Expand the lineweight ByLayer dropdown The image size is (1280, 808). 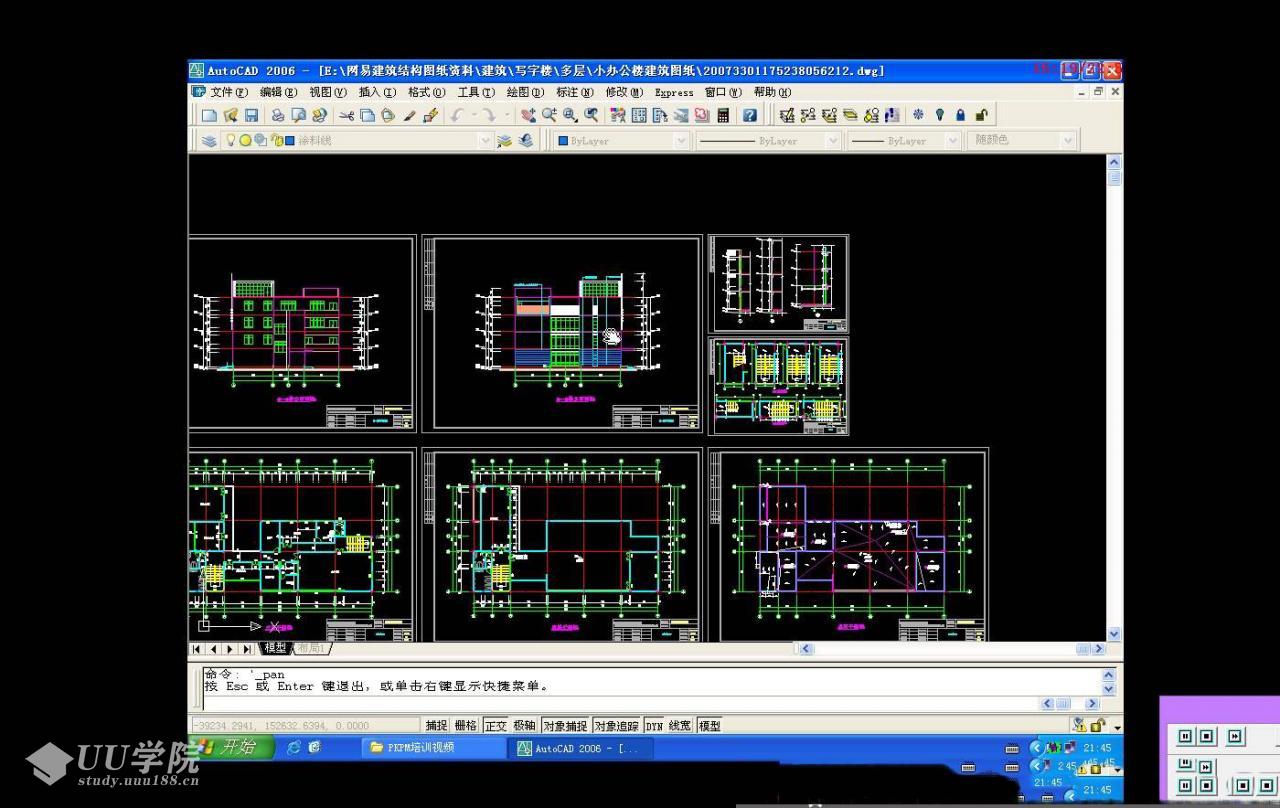953,141
